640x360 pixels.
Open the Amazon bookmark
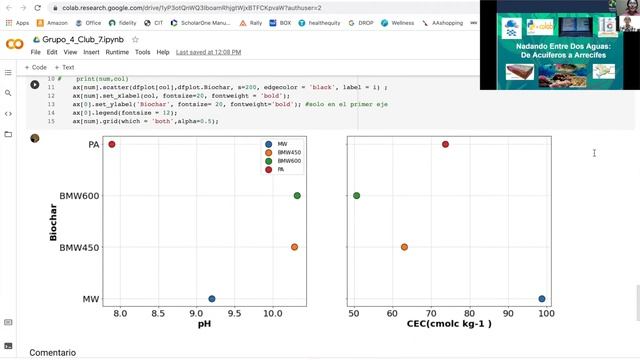[x=52, y=23]
